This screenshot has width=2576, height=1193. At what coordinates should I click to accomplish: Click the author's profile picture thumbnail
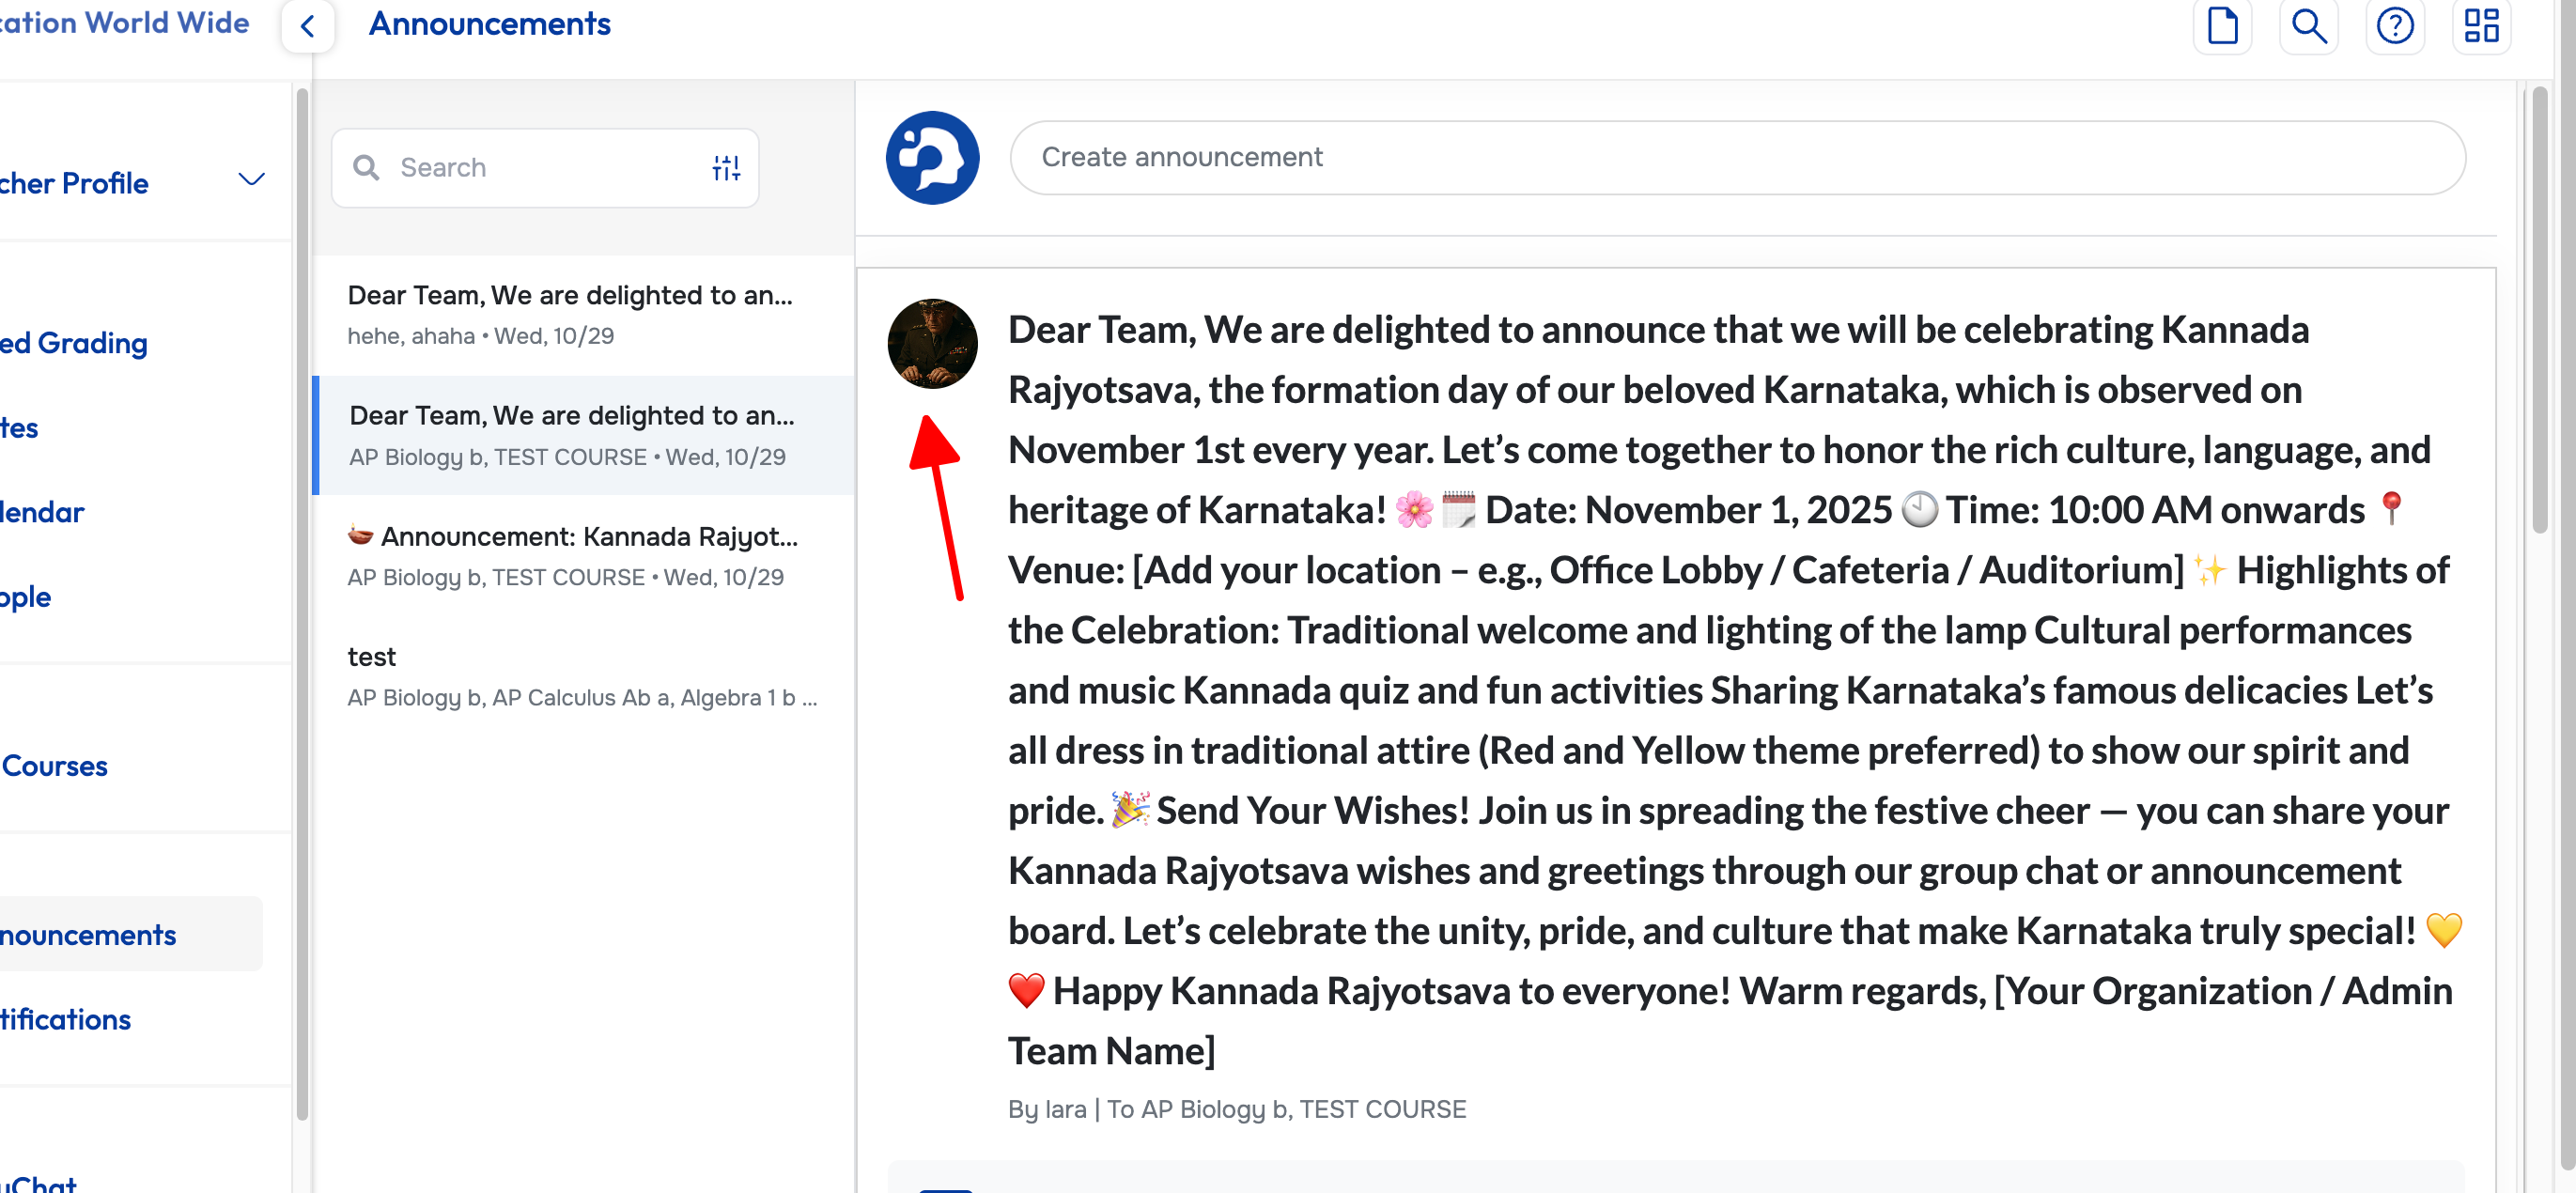pos(932,343)
